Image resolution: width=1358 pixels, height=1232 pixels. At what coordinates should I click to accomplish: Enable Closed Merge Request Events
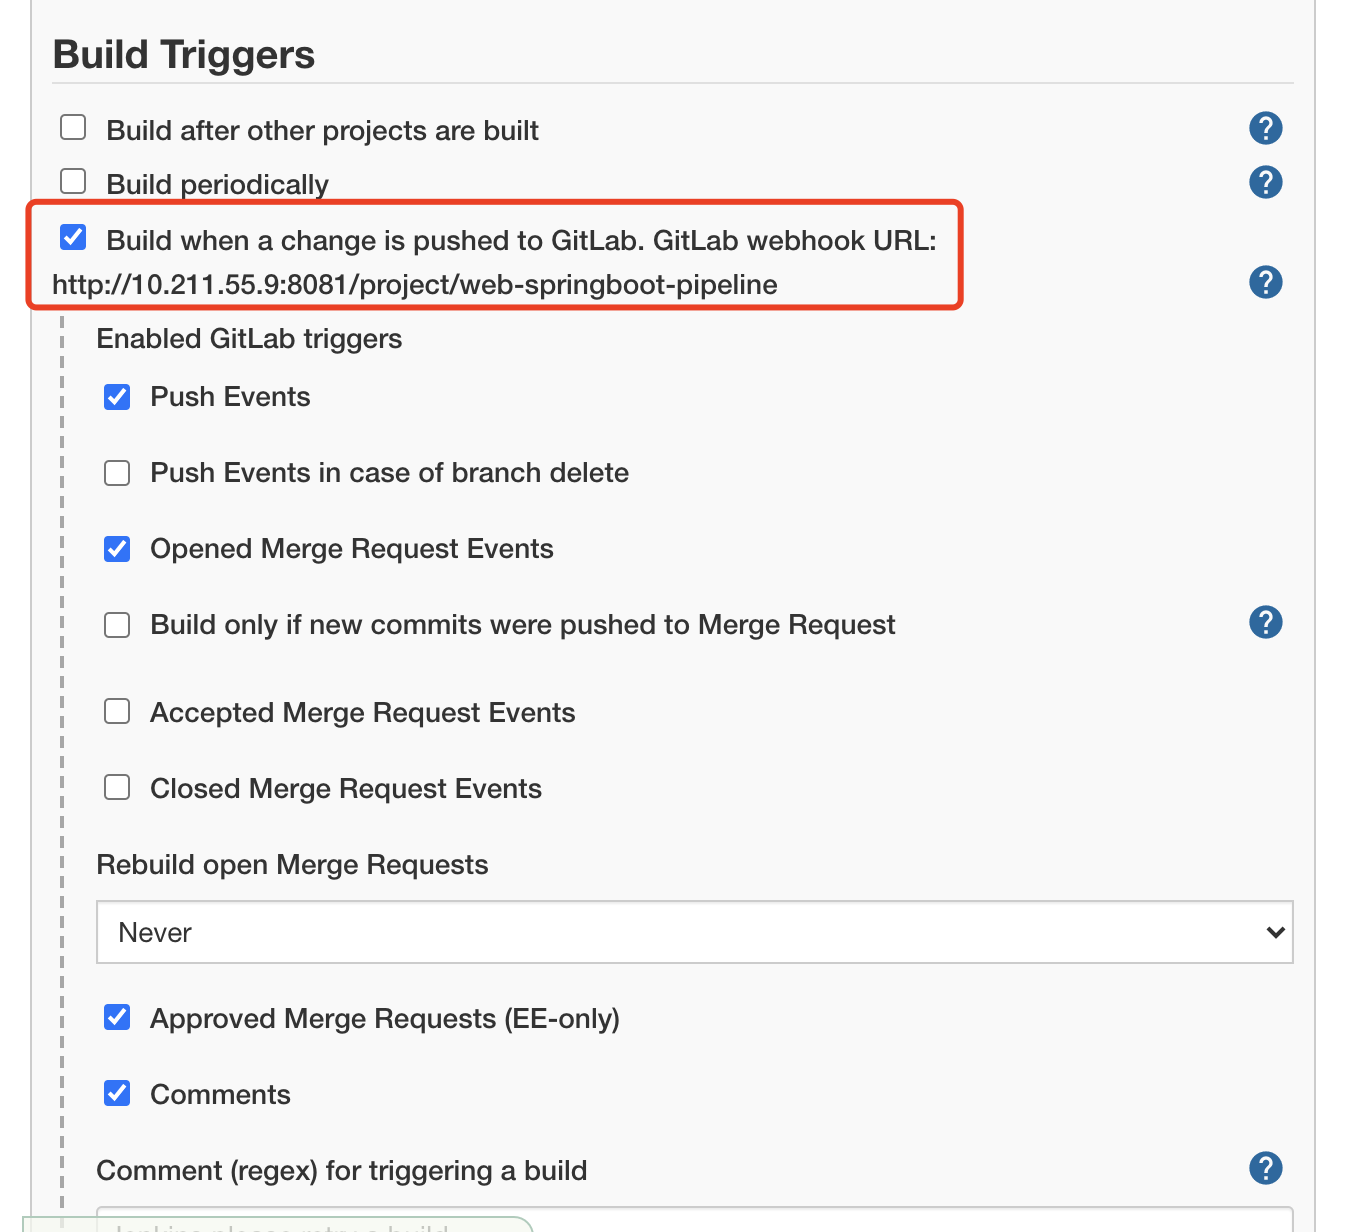[117, 787]
